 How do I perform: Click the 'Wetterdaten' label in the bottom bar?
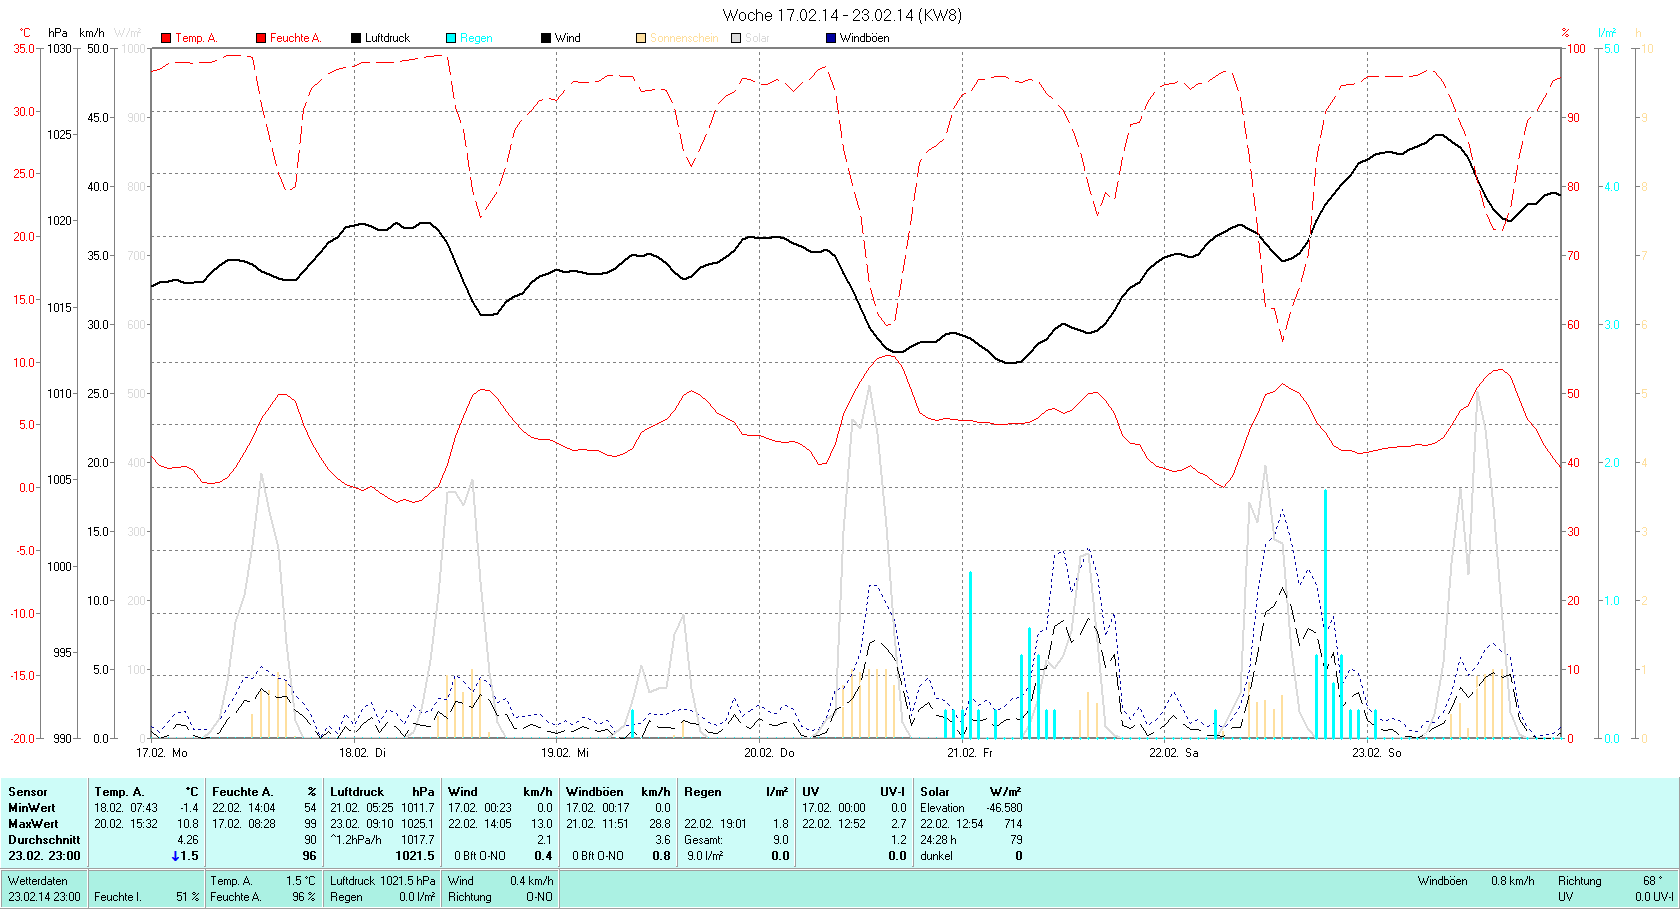[x=38, y=880]
